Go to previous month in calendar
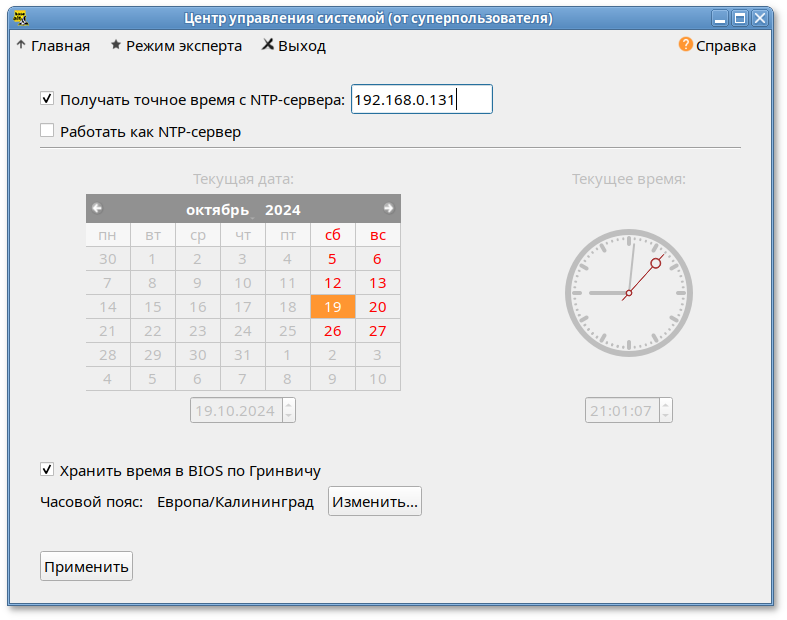 point(97,208)
